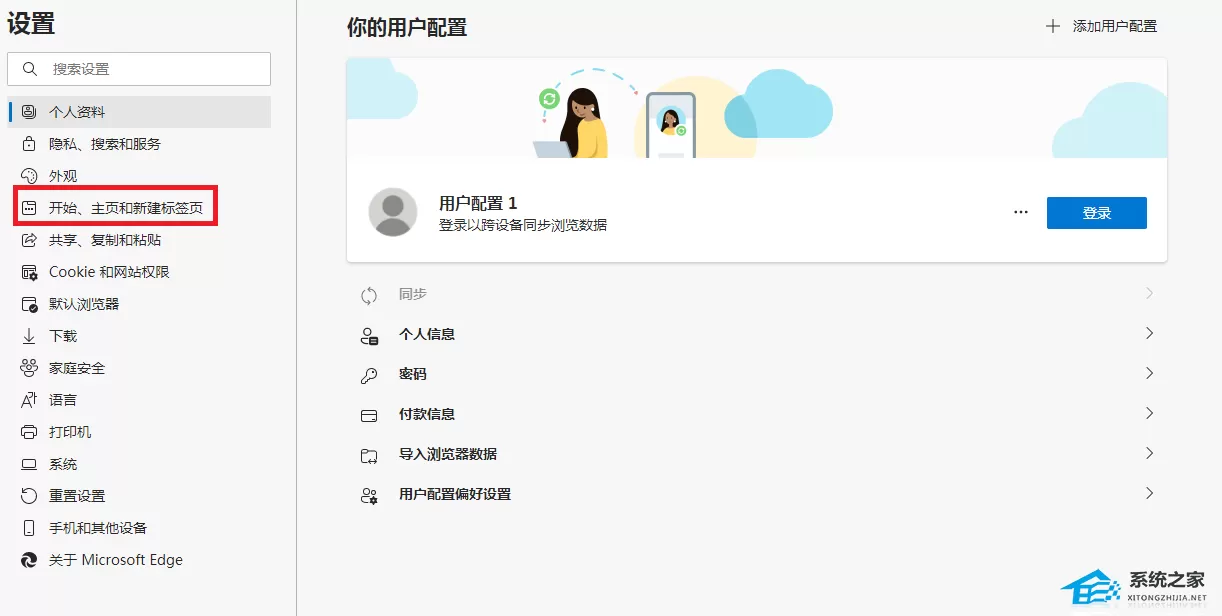Open the 打印机 printer icon entry
Viewport: 1222px width, 616px height.
(x=29, y=432)
